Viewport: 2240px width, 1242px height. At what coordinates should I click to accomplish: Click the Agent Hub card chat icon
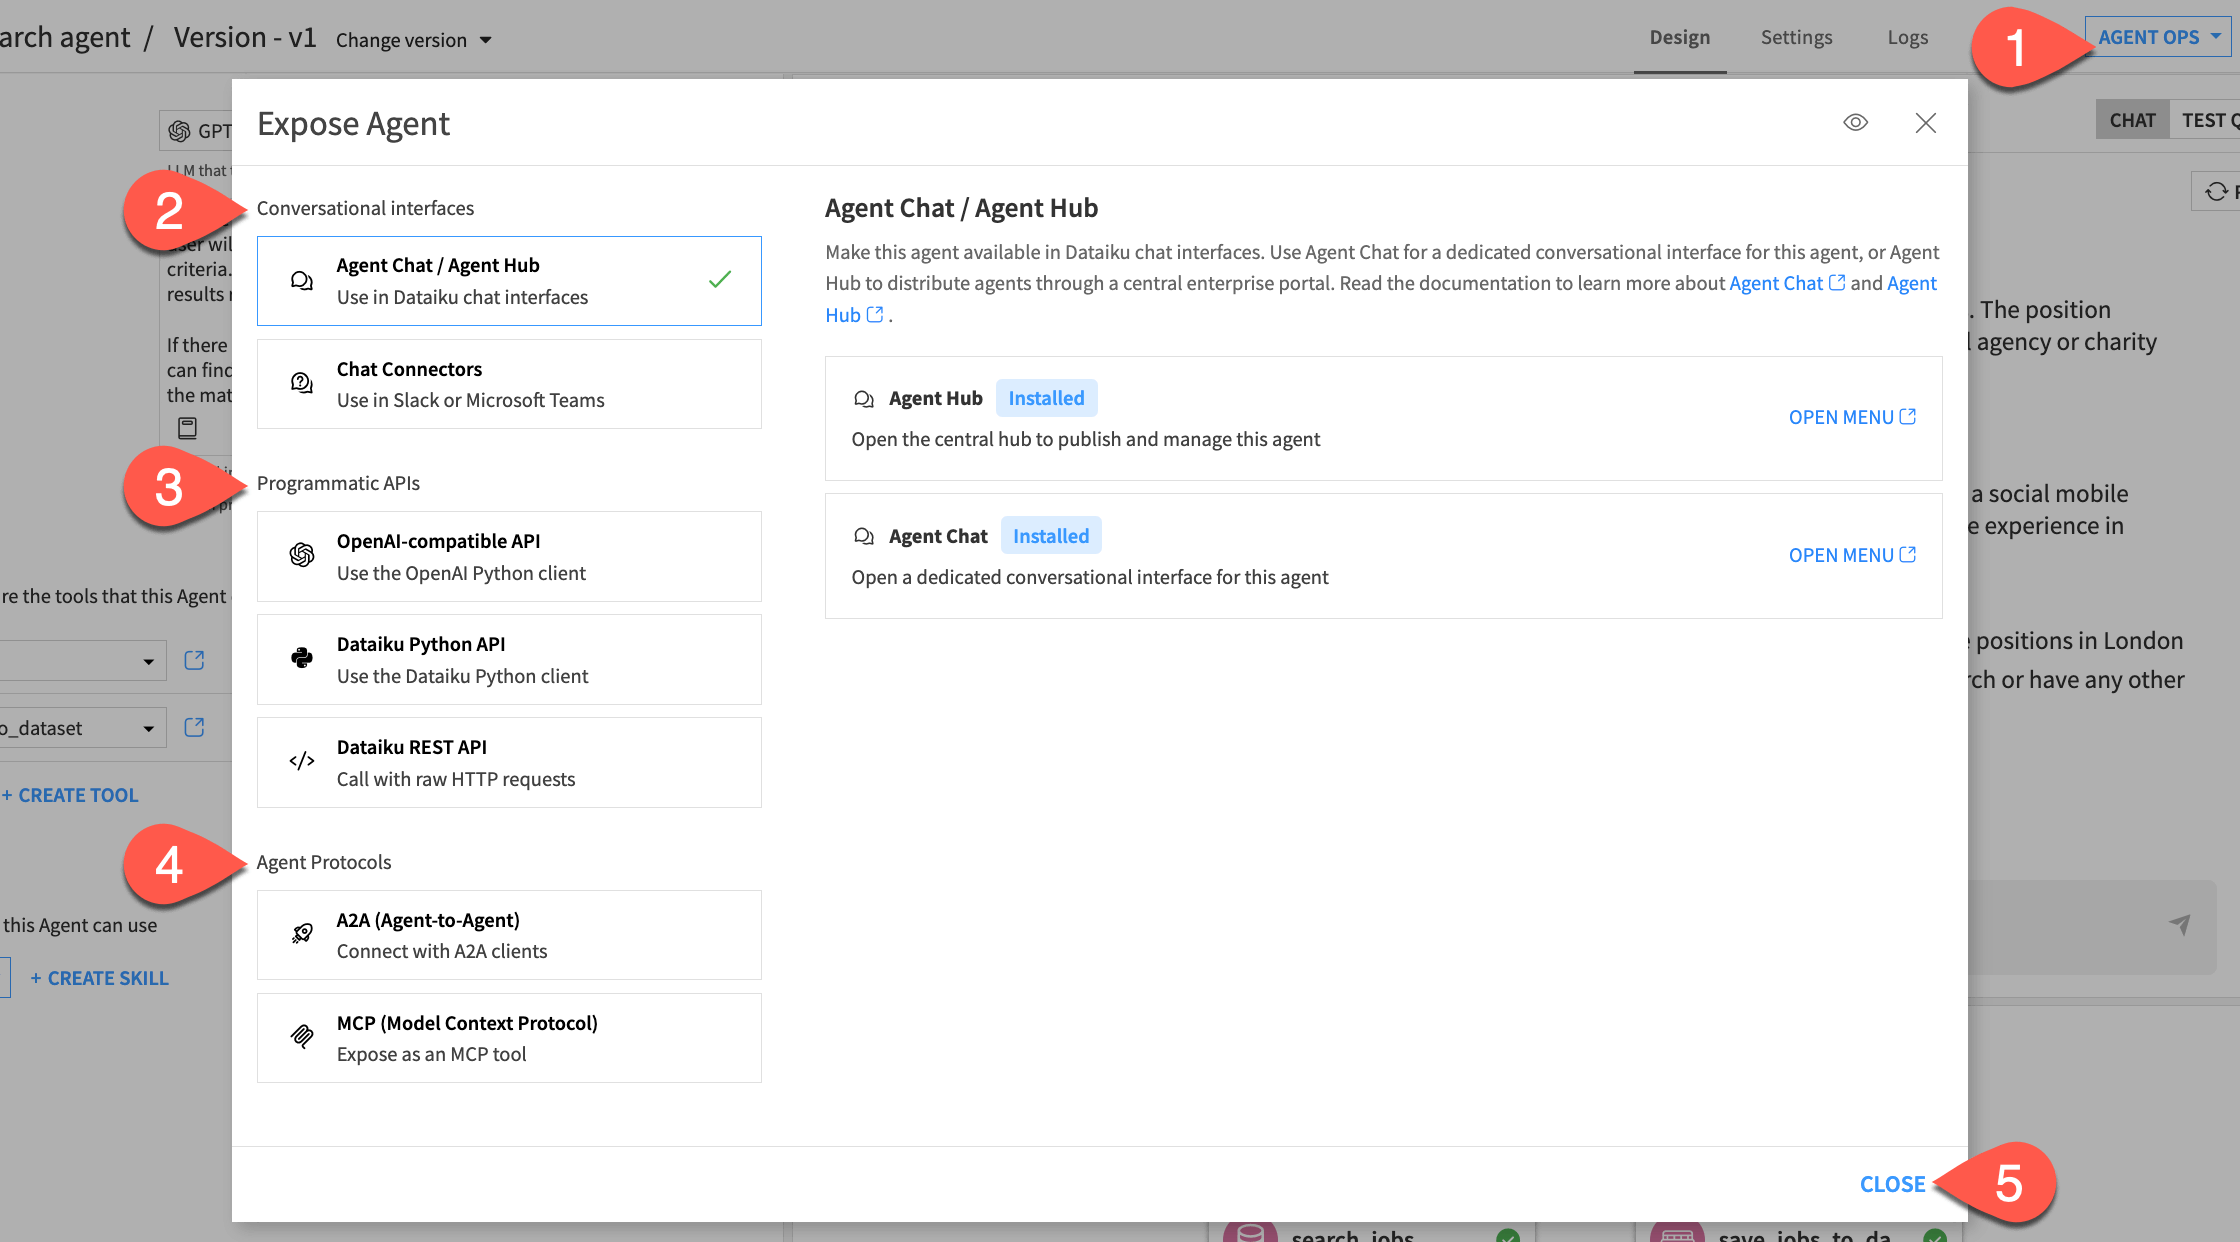pos(863,399)
